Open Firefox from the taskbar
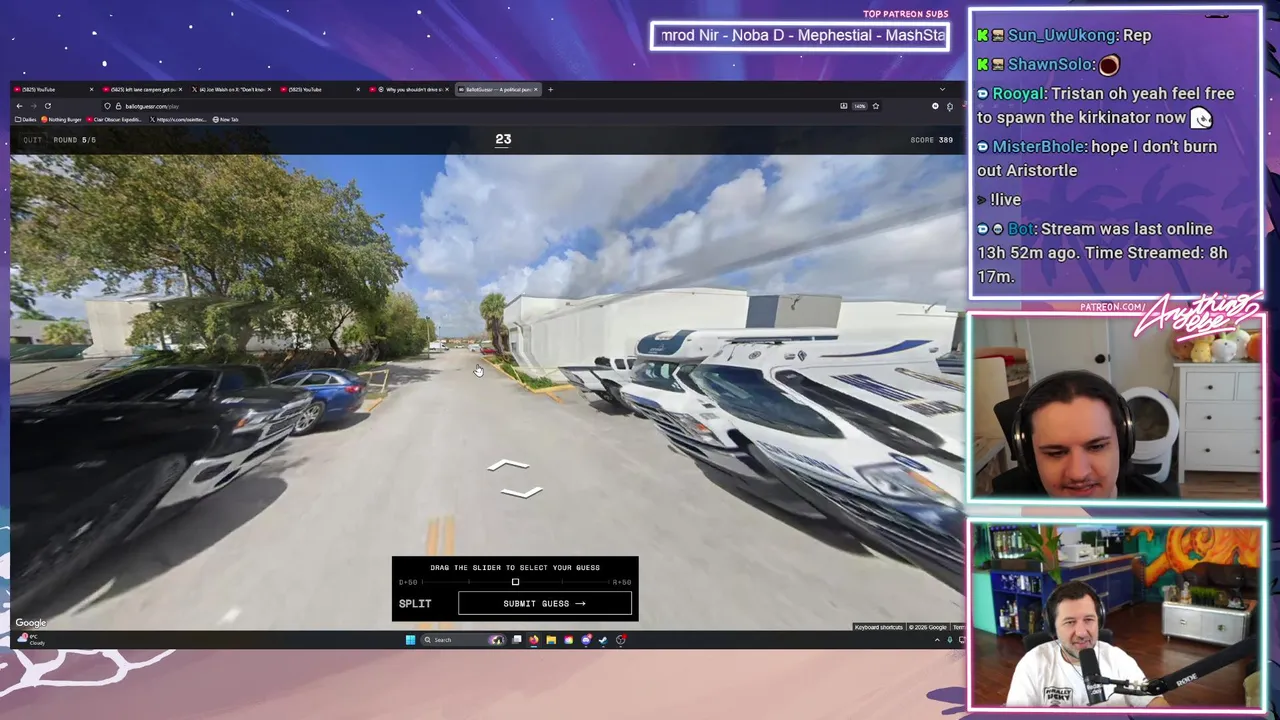Viewport: 1280px width, 720px height. (x=533, y=640)
